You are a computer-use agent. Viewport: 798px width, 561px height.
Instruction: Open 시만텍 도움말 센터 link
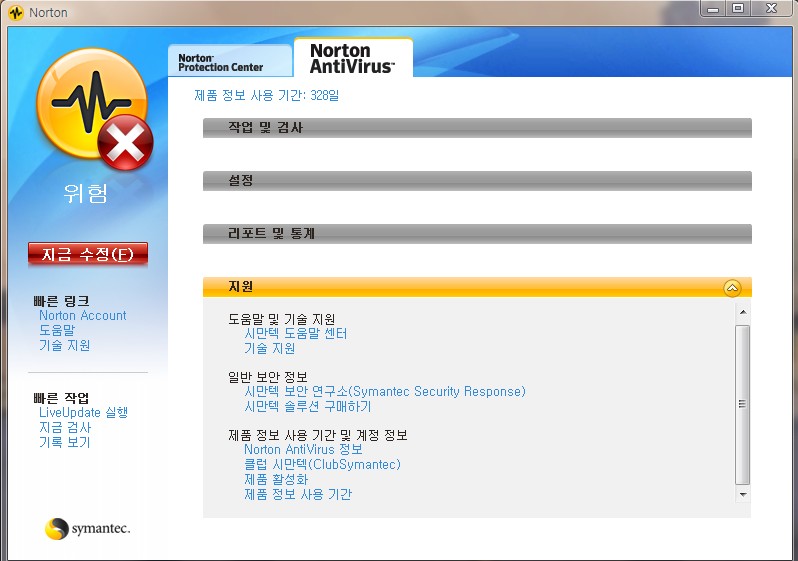pos(295,334)
